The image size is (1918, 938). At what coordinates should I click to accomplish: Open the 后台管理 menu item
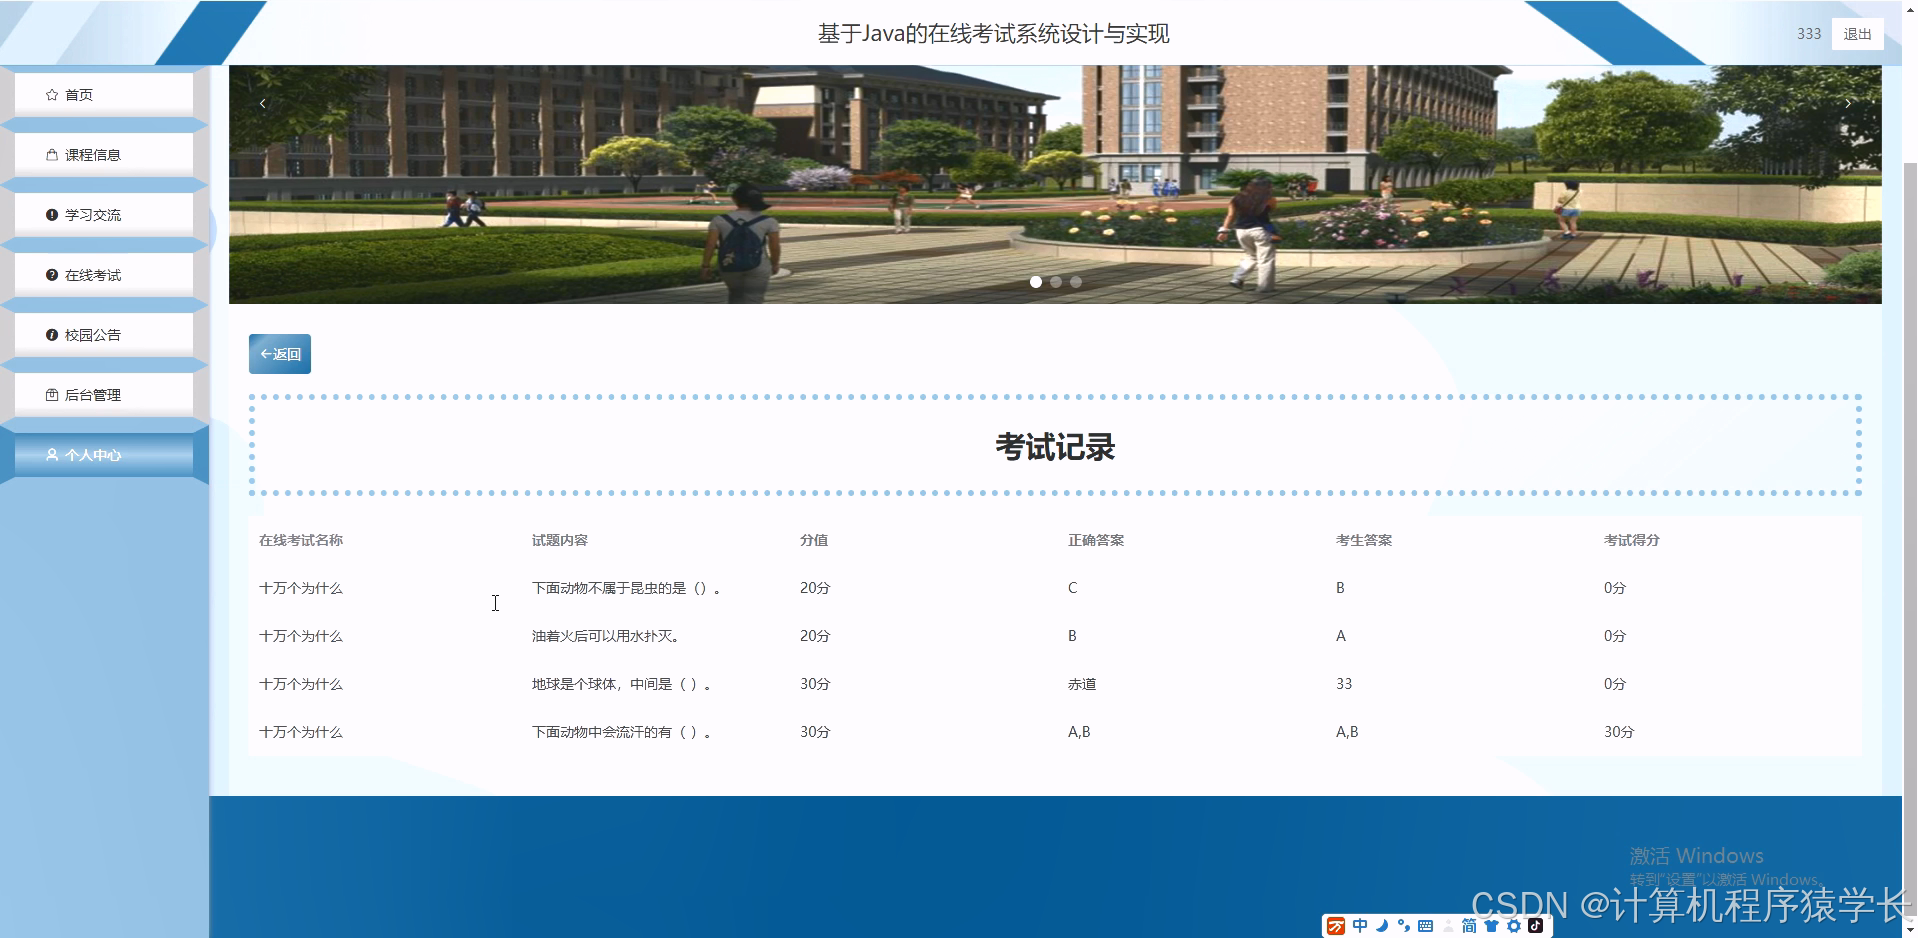(x=92, y=394)
